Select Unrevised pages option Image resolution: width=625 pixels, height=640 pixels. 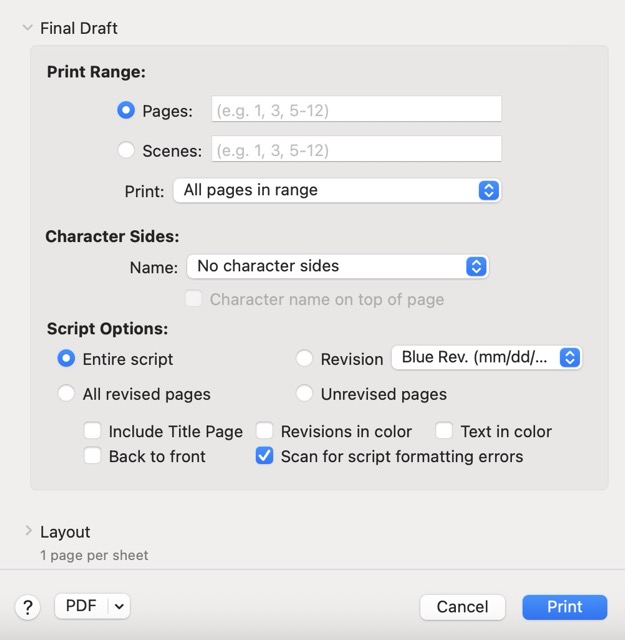305,394
